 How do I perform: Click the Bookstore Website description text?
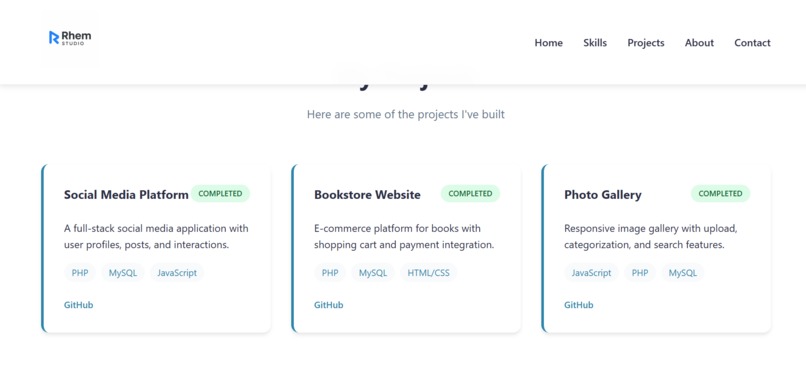[x=404, y=236]
